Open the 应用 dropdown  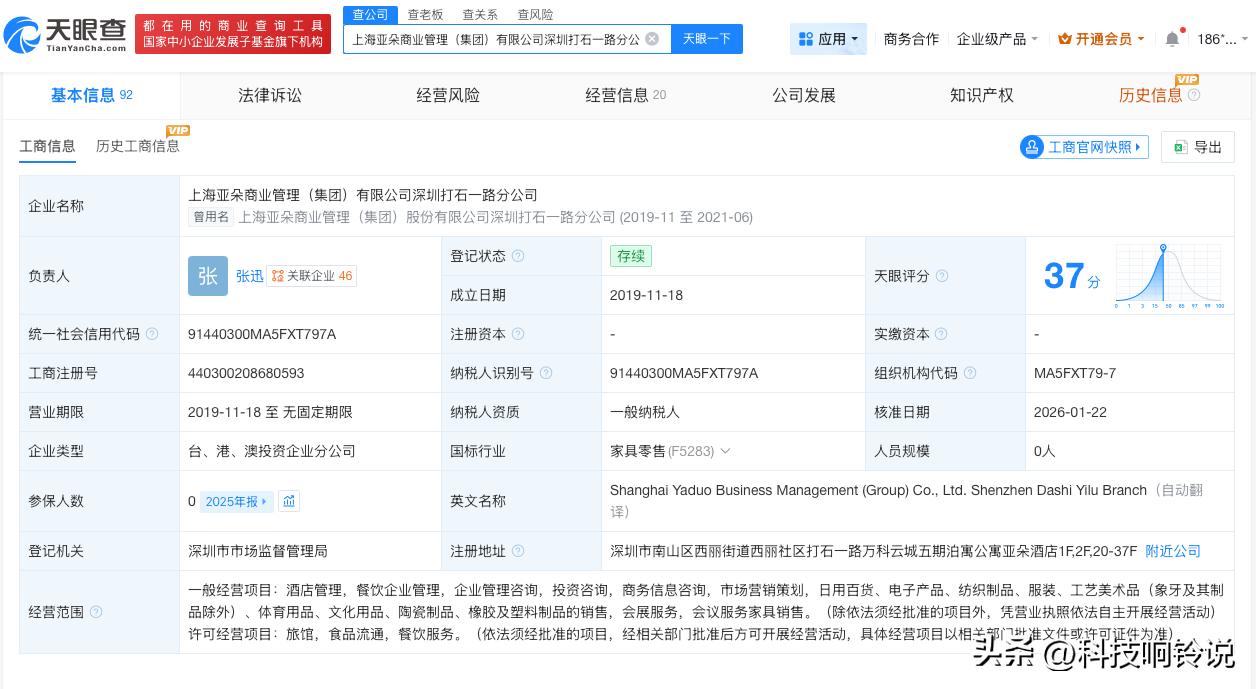pyautogui.click(x=828, y=39)
